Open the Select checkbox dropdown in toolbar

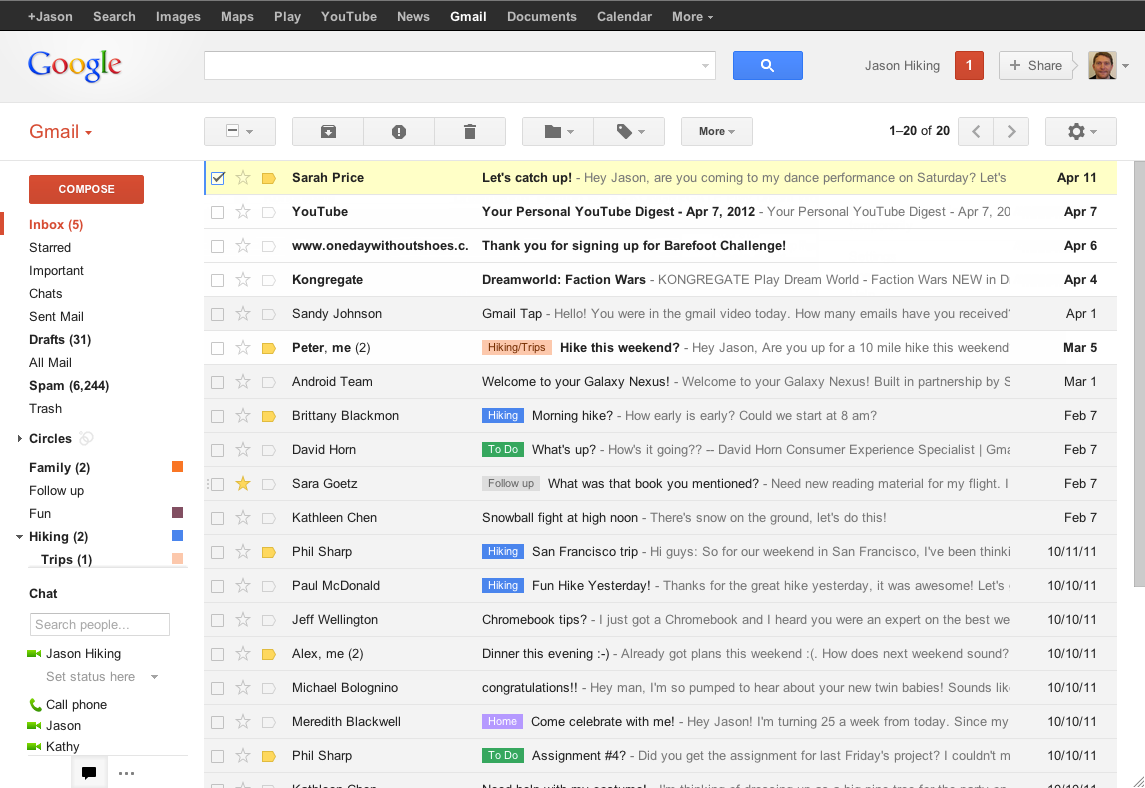tap(240, 131)
